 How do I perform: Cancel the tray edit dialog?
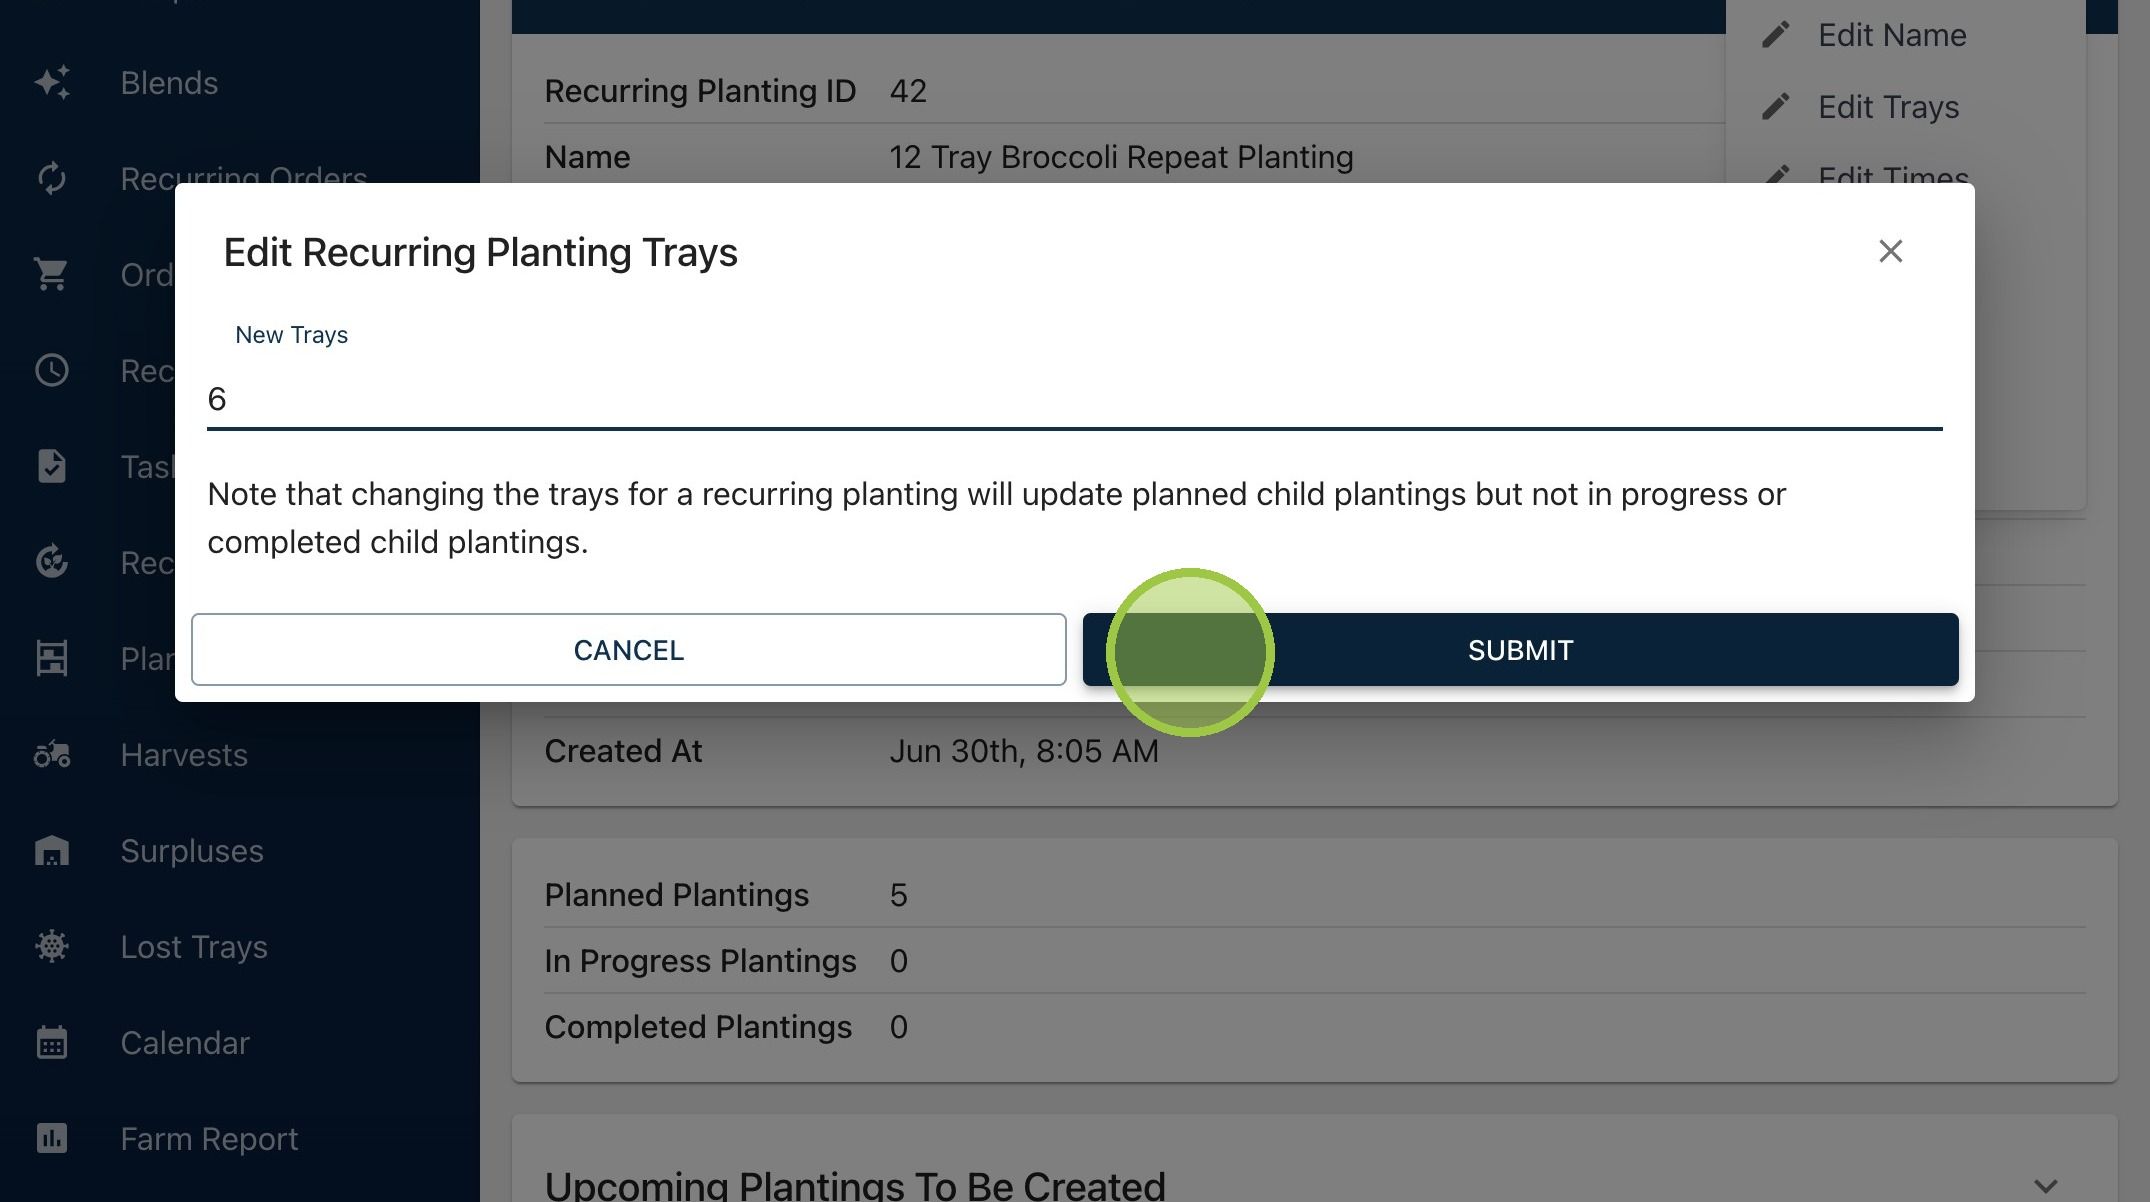(629, 650)
